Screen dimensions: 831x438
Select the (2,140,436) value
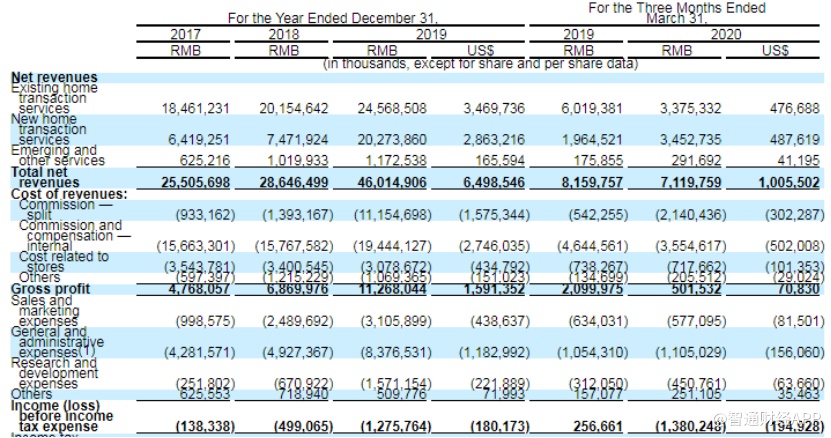tap(691, 215)
